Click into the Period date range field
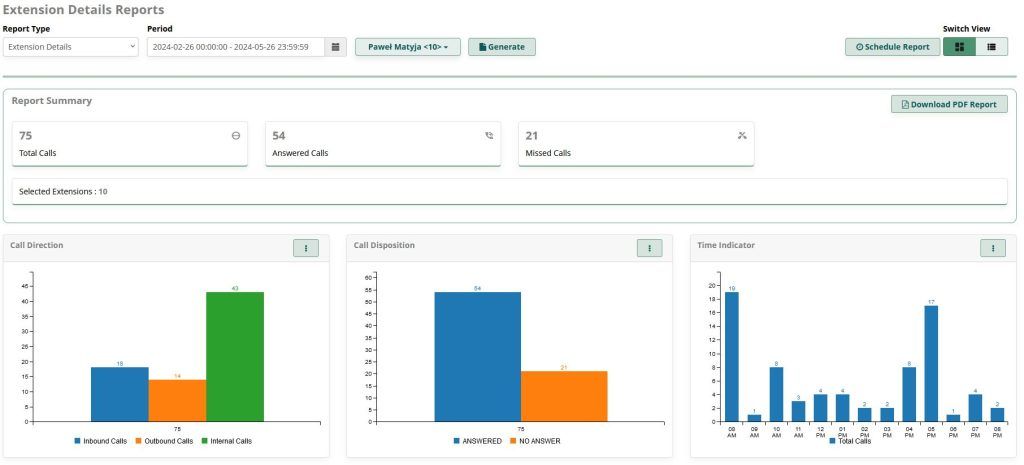This screenshot has width=1024, height=465. tap(235, 47)
